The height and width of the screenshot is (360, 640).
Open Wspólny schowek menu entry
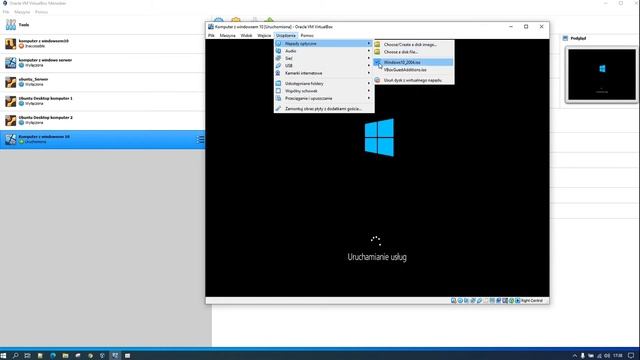click(x=324, y=91)
